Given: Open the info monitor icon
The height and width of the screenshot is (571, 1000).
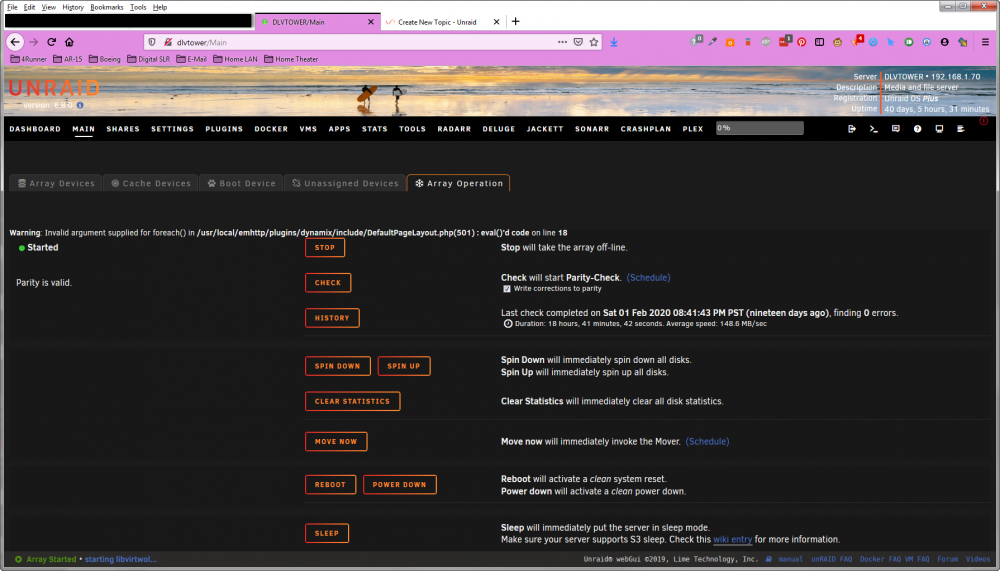Looking at the screenshot, I should point(939,129).
